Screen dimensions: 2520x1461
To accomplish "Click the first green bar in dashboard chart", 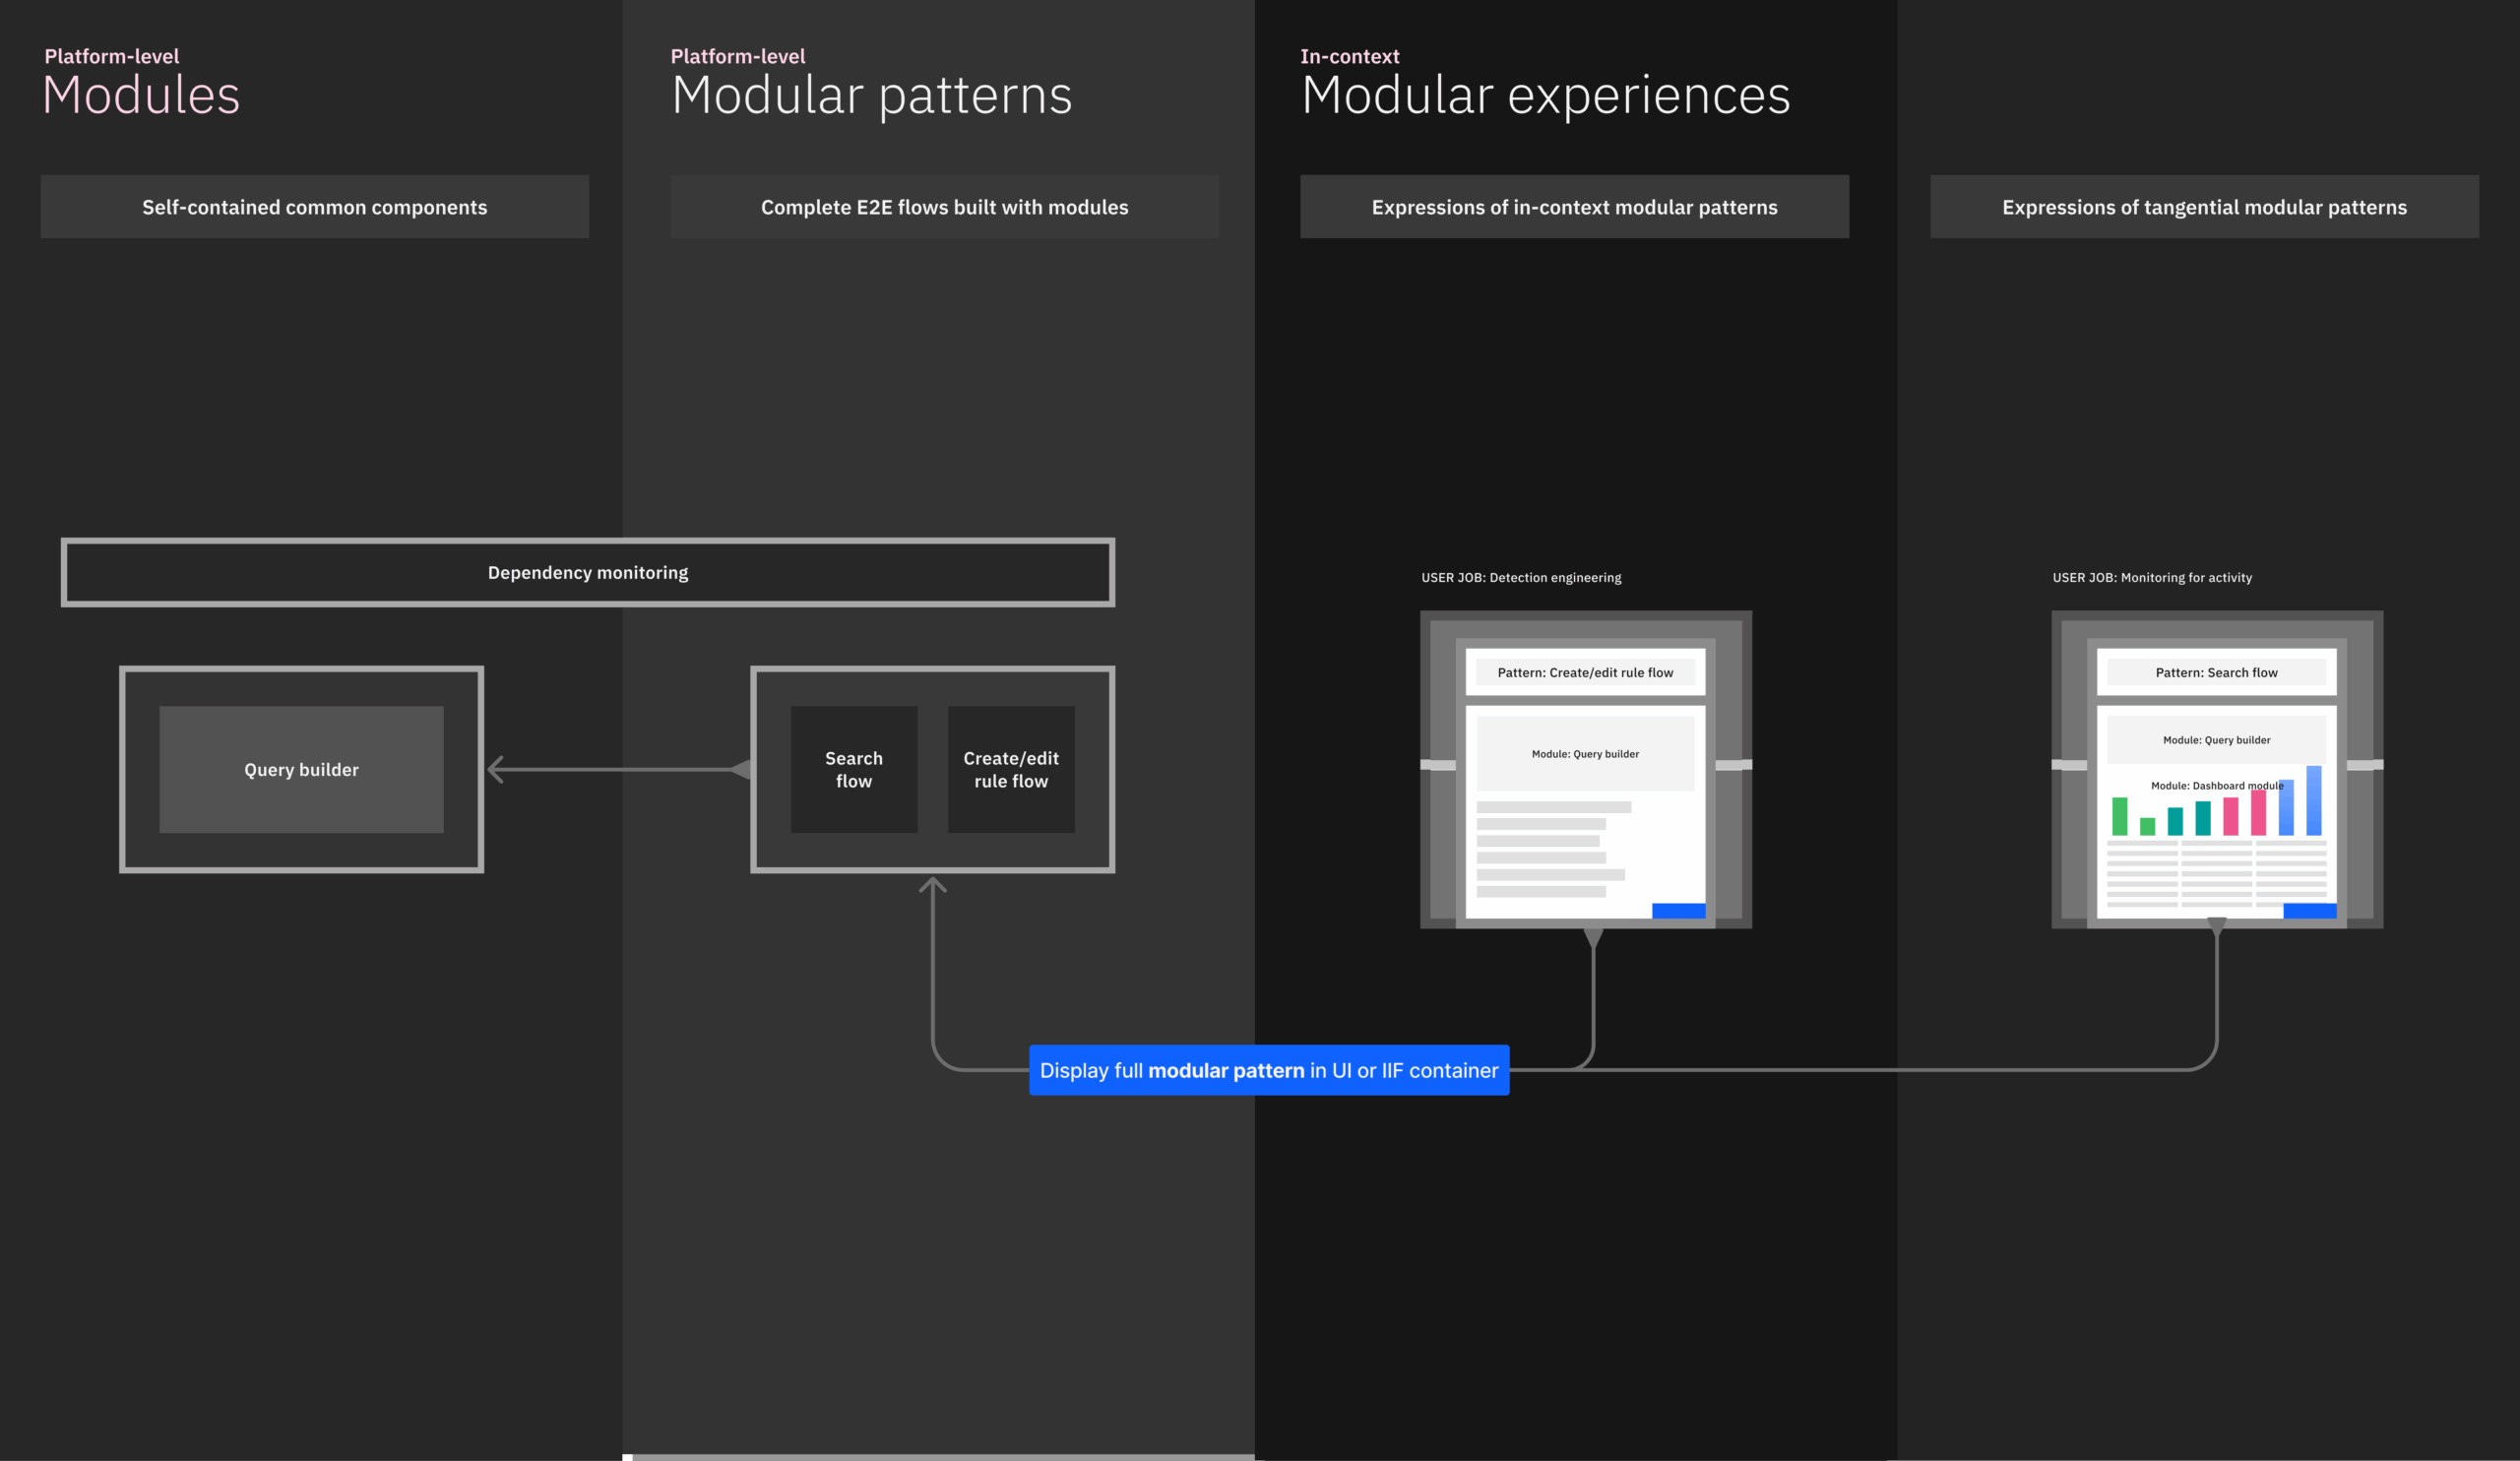I will coord(2119,816).
